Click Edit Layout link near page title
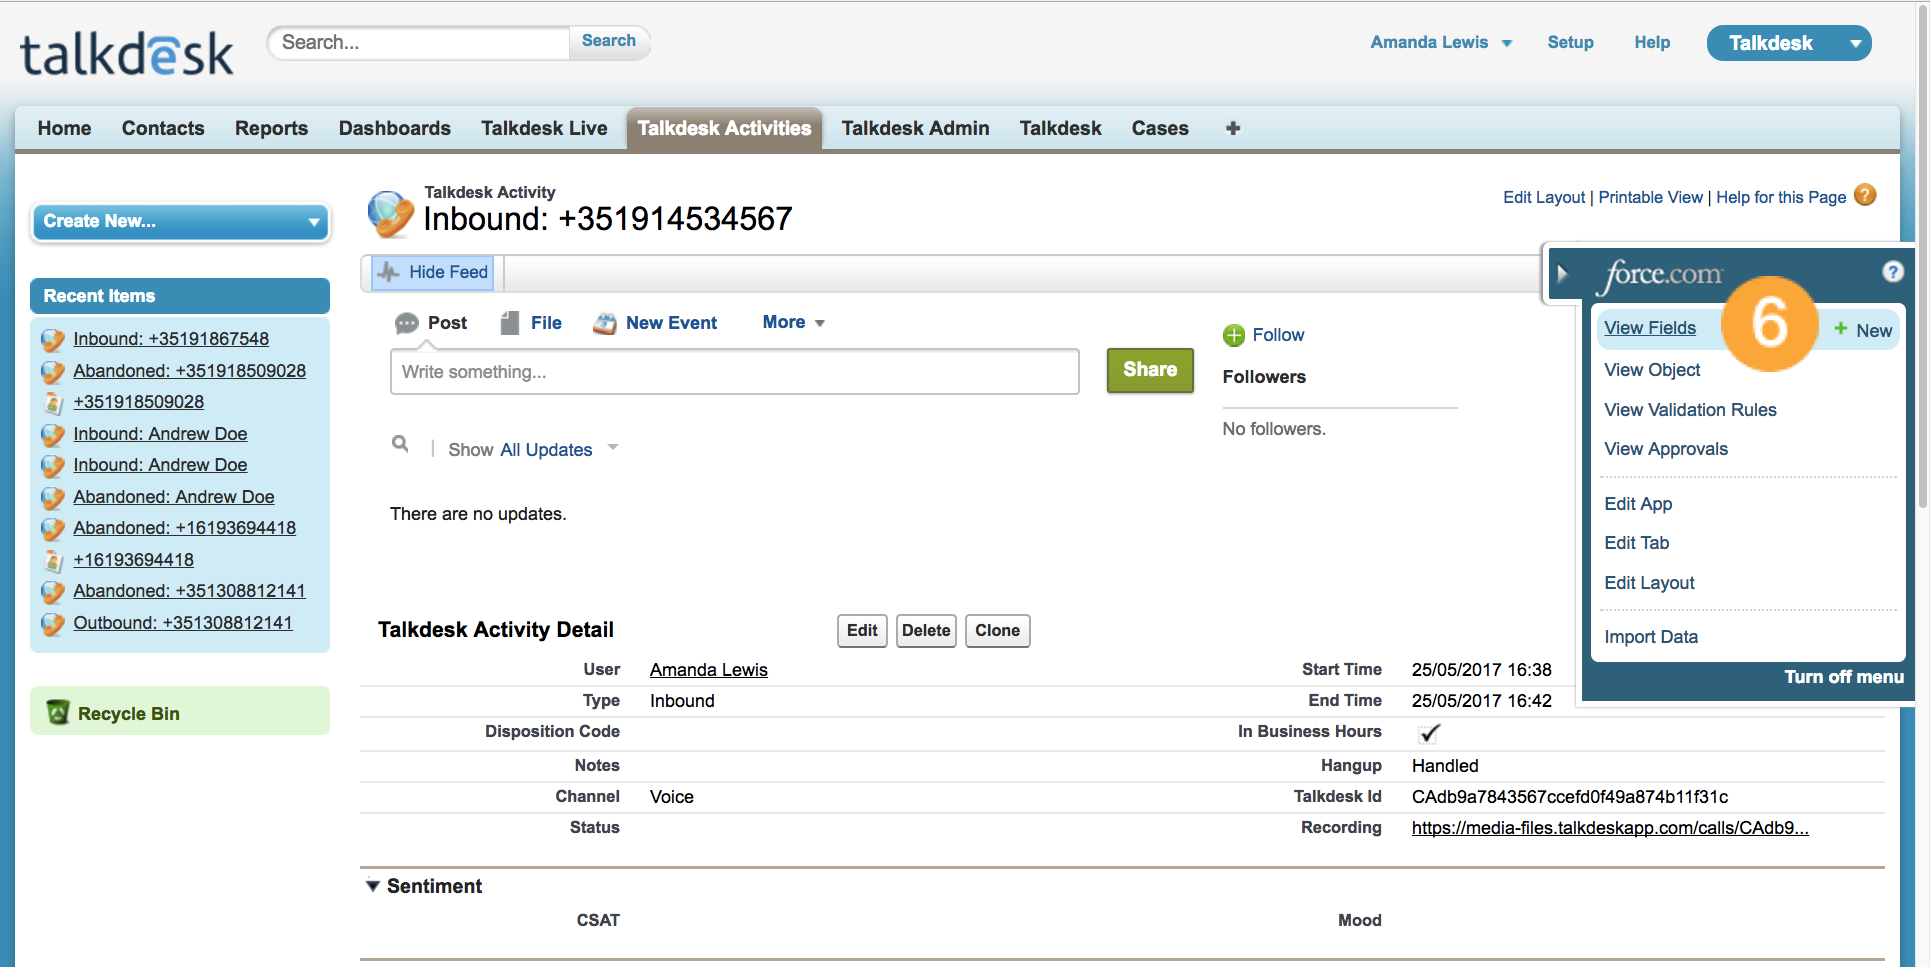The image size is (1930, 967). coord(1544,197)
